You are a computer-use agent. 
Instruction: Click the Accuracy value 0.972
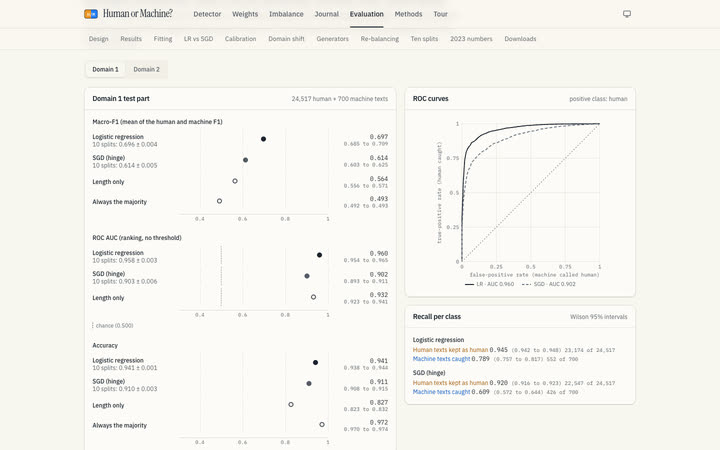coord(379,422)
